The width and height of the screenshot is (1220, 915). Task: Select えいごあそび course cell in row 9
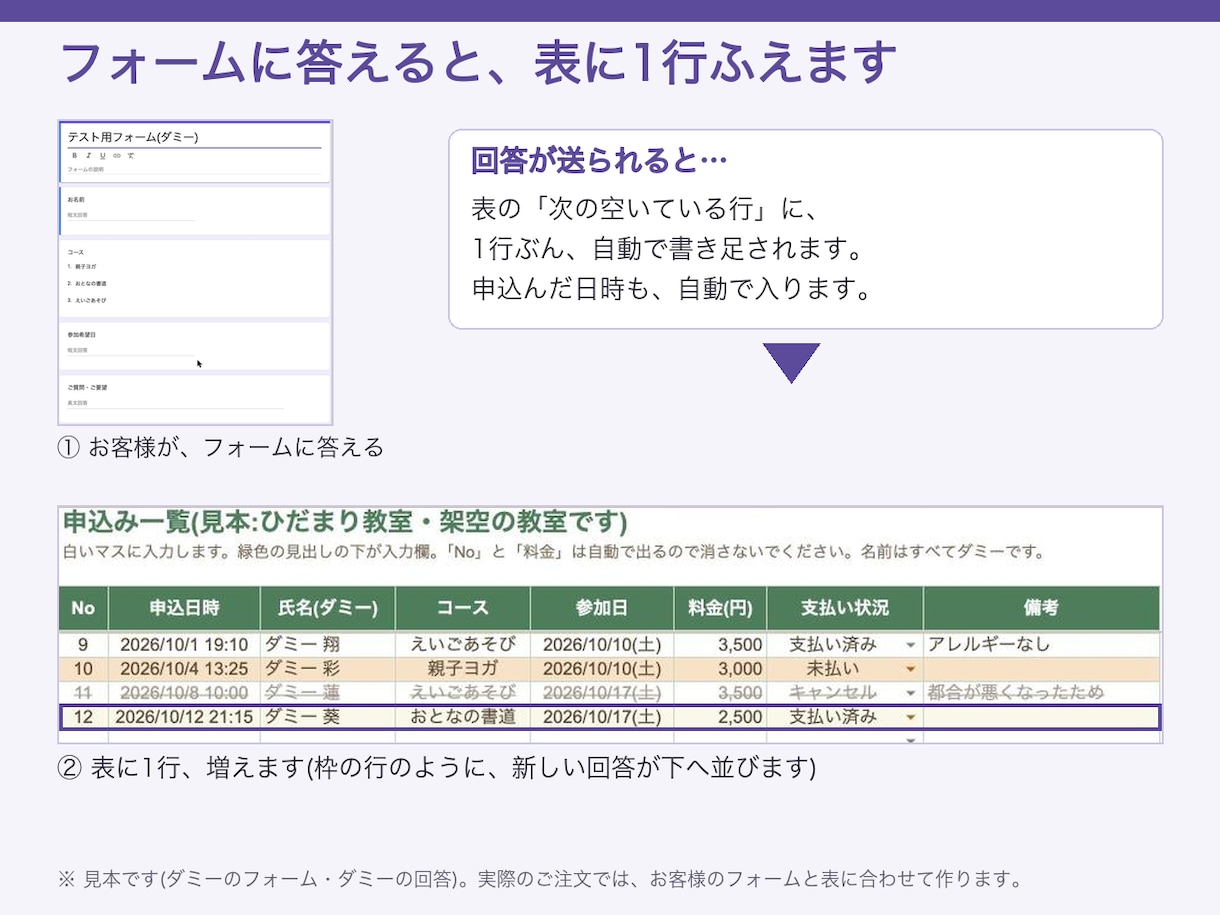463,645
